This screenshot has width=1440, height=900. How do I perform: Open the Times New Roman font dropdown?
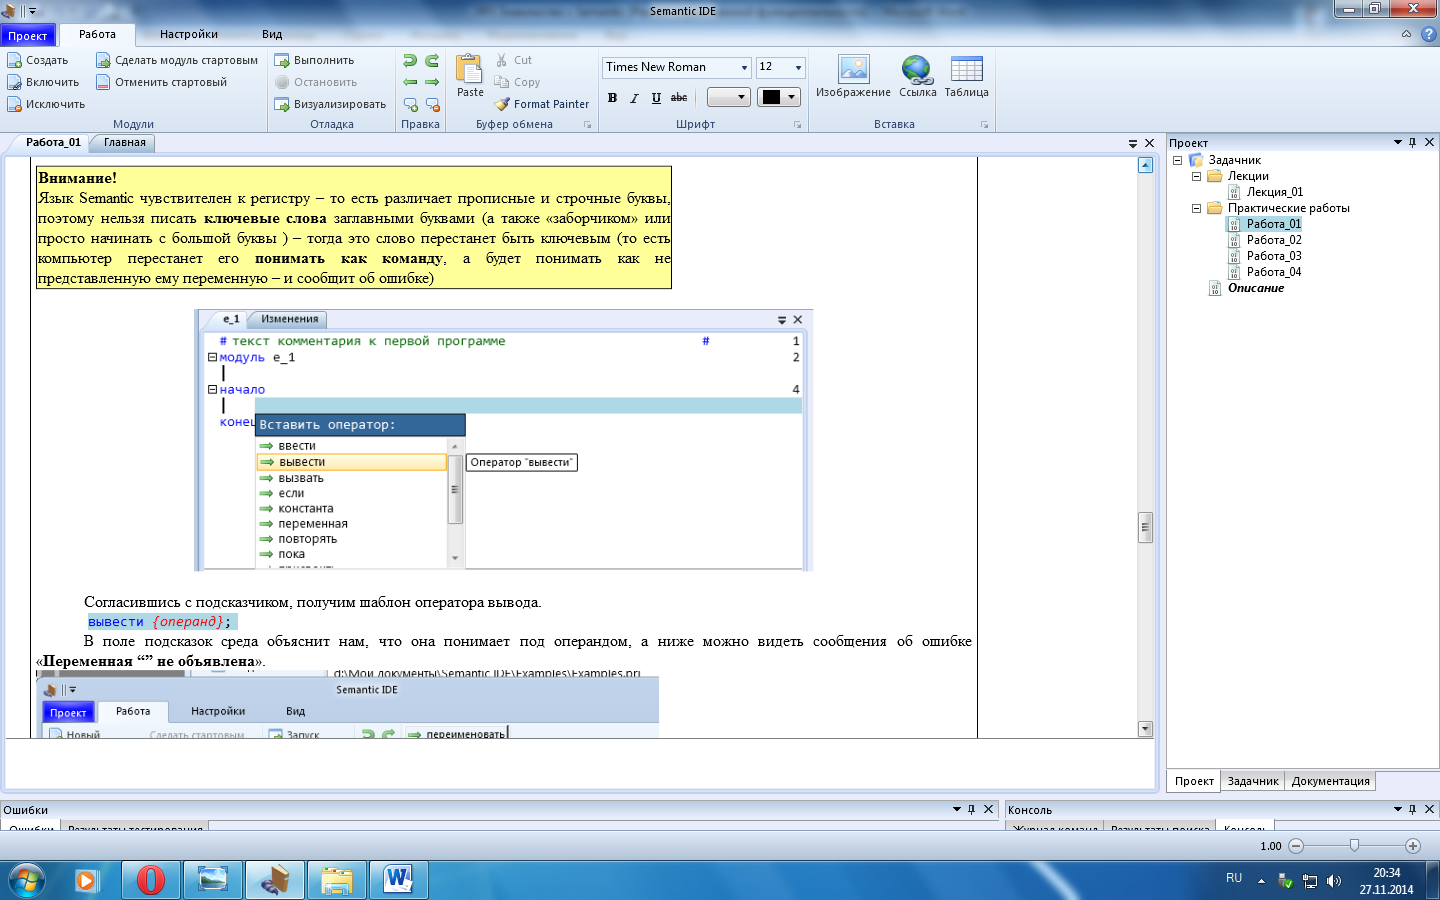tap(744, 67)
